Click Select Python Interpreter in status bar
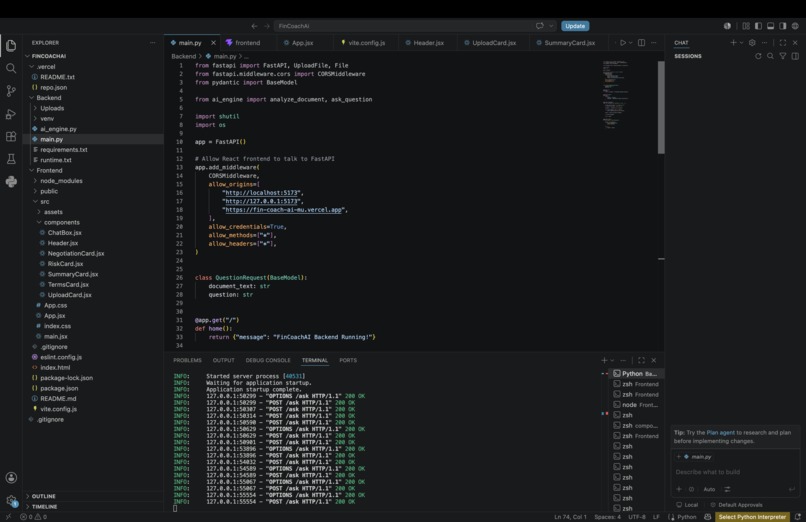 pos(752,517)
